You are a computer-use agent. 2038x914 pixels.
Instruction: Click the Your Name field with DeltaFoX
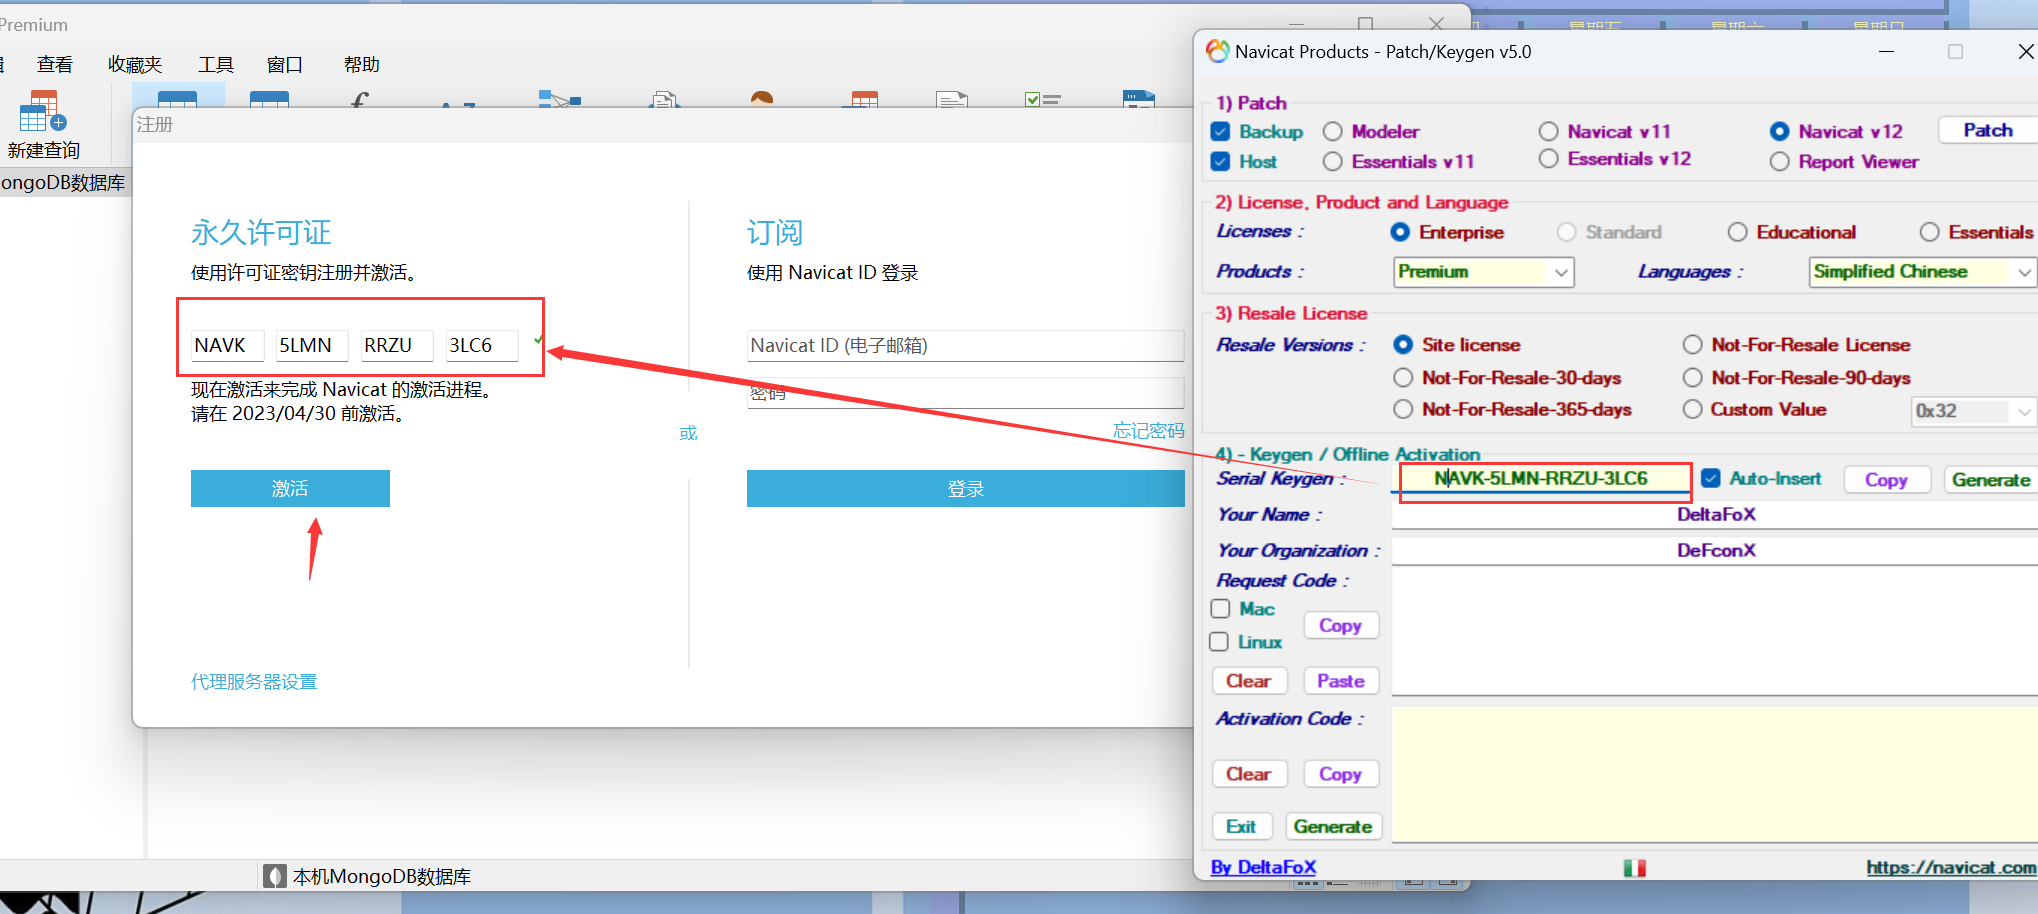[1715, 515]
